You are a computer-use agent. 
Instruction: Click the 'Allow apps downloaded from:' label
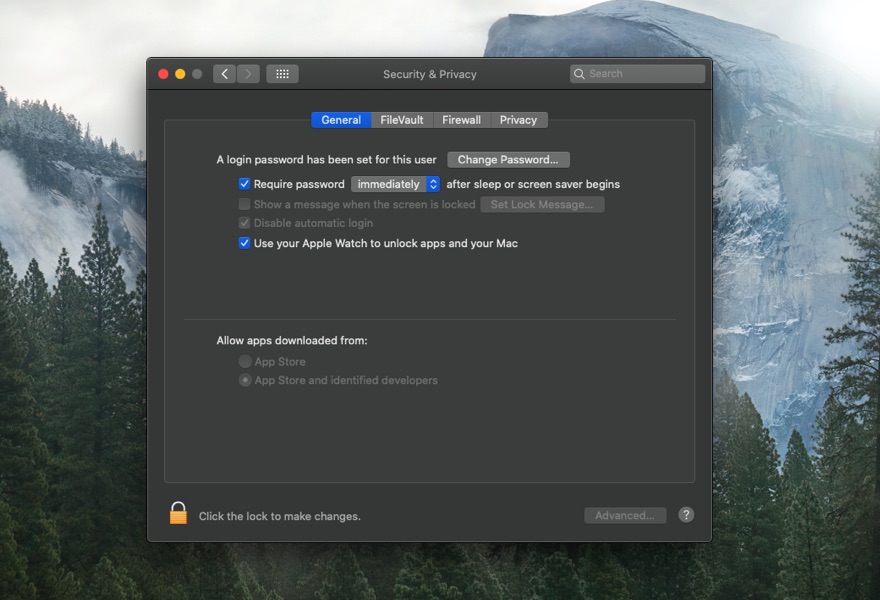point(292,341)
